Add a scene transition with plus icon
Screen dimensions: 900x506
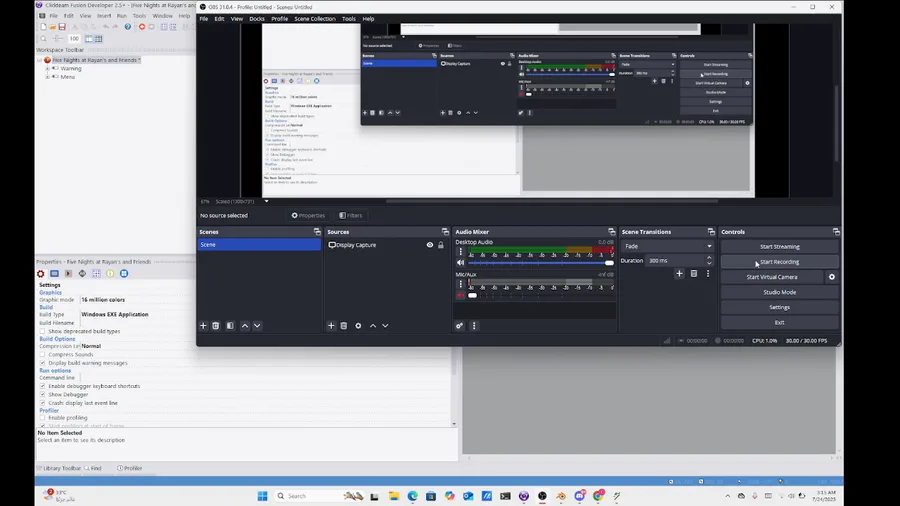tap(680, 274)
